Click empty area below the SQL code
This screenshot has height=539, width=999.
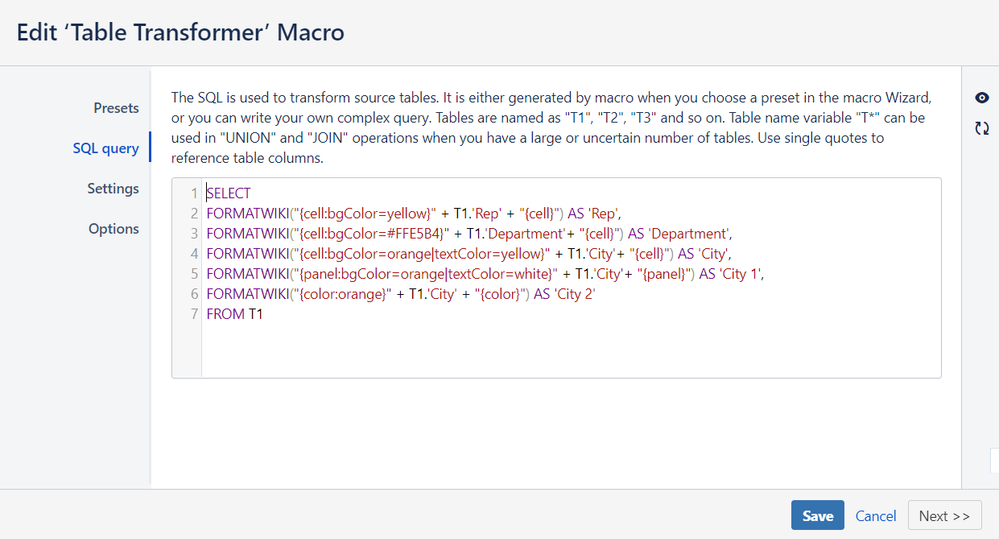point(570,350)
